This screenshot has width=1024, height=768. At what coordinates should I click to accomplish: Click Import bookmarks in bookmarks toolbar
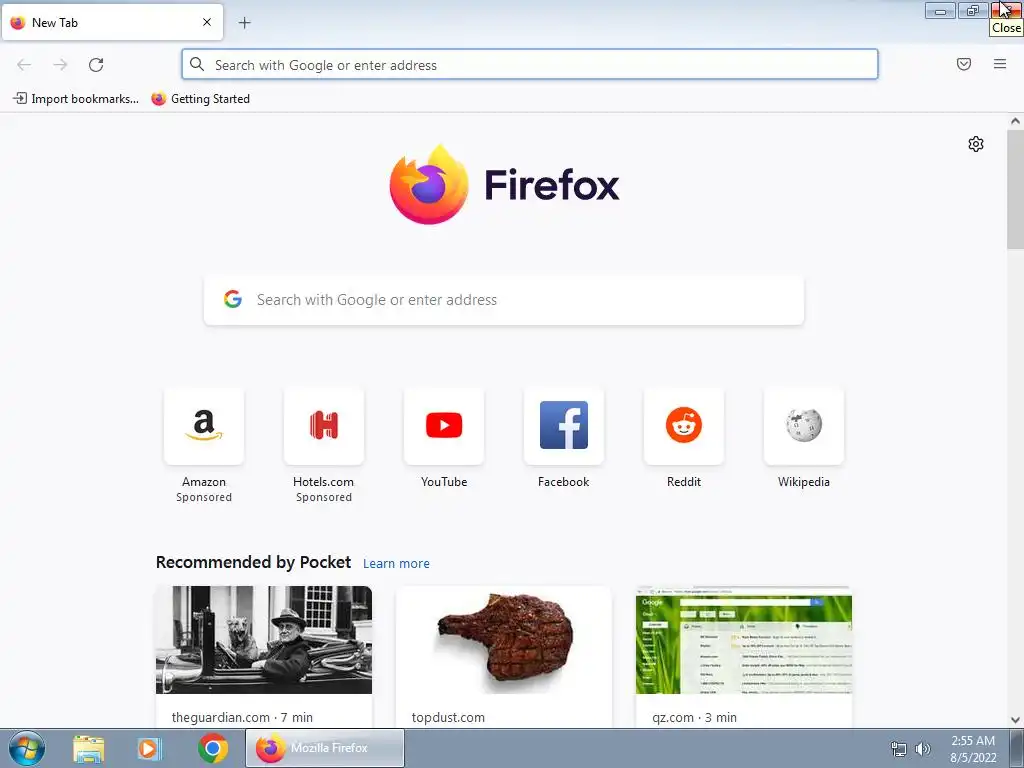pos(76,99)
